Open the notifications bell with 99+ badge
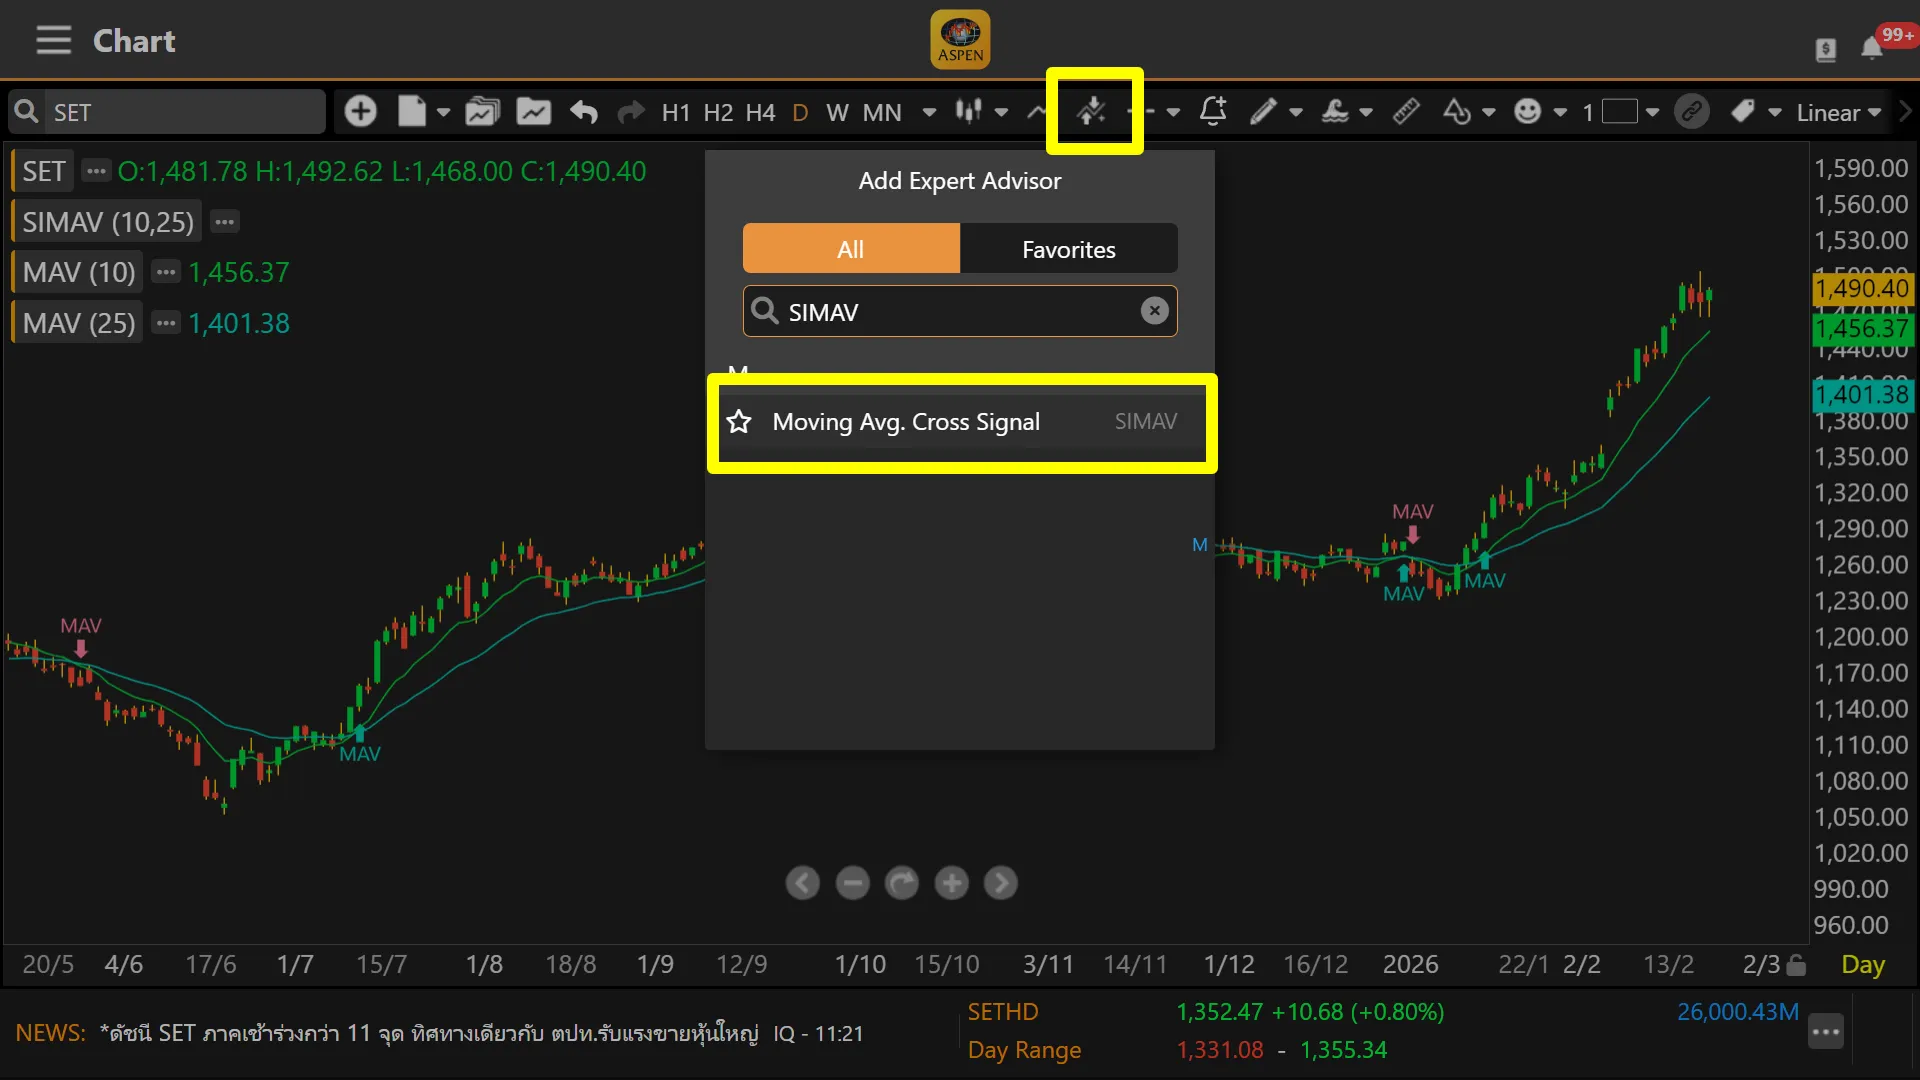1920x1080 pixels. coord(1872,48)
